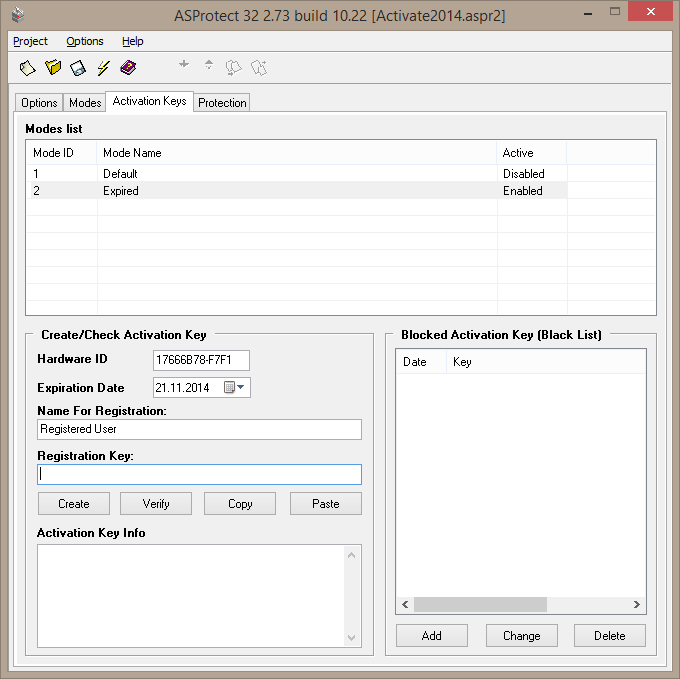Open the Options menu
The height and width of the screenshot is (679, 680).
(85, 41)
